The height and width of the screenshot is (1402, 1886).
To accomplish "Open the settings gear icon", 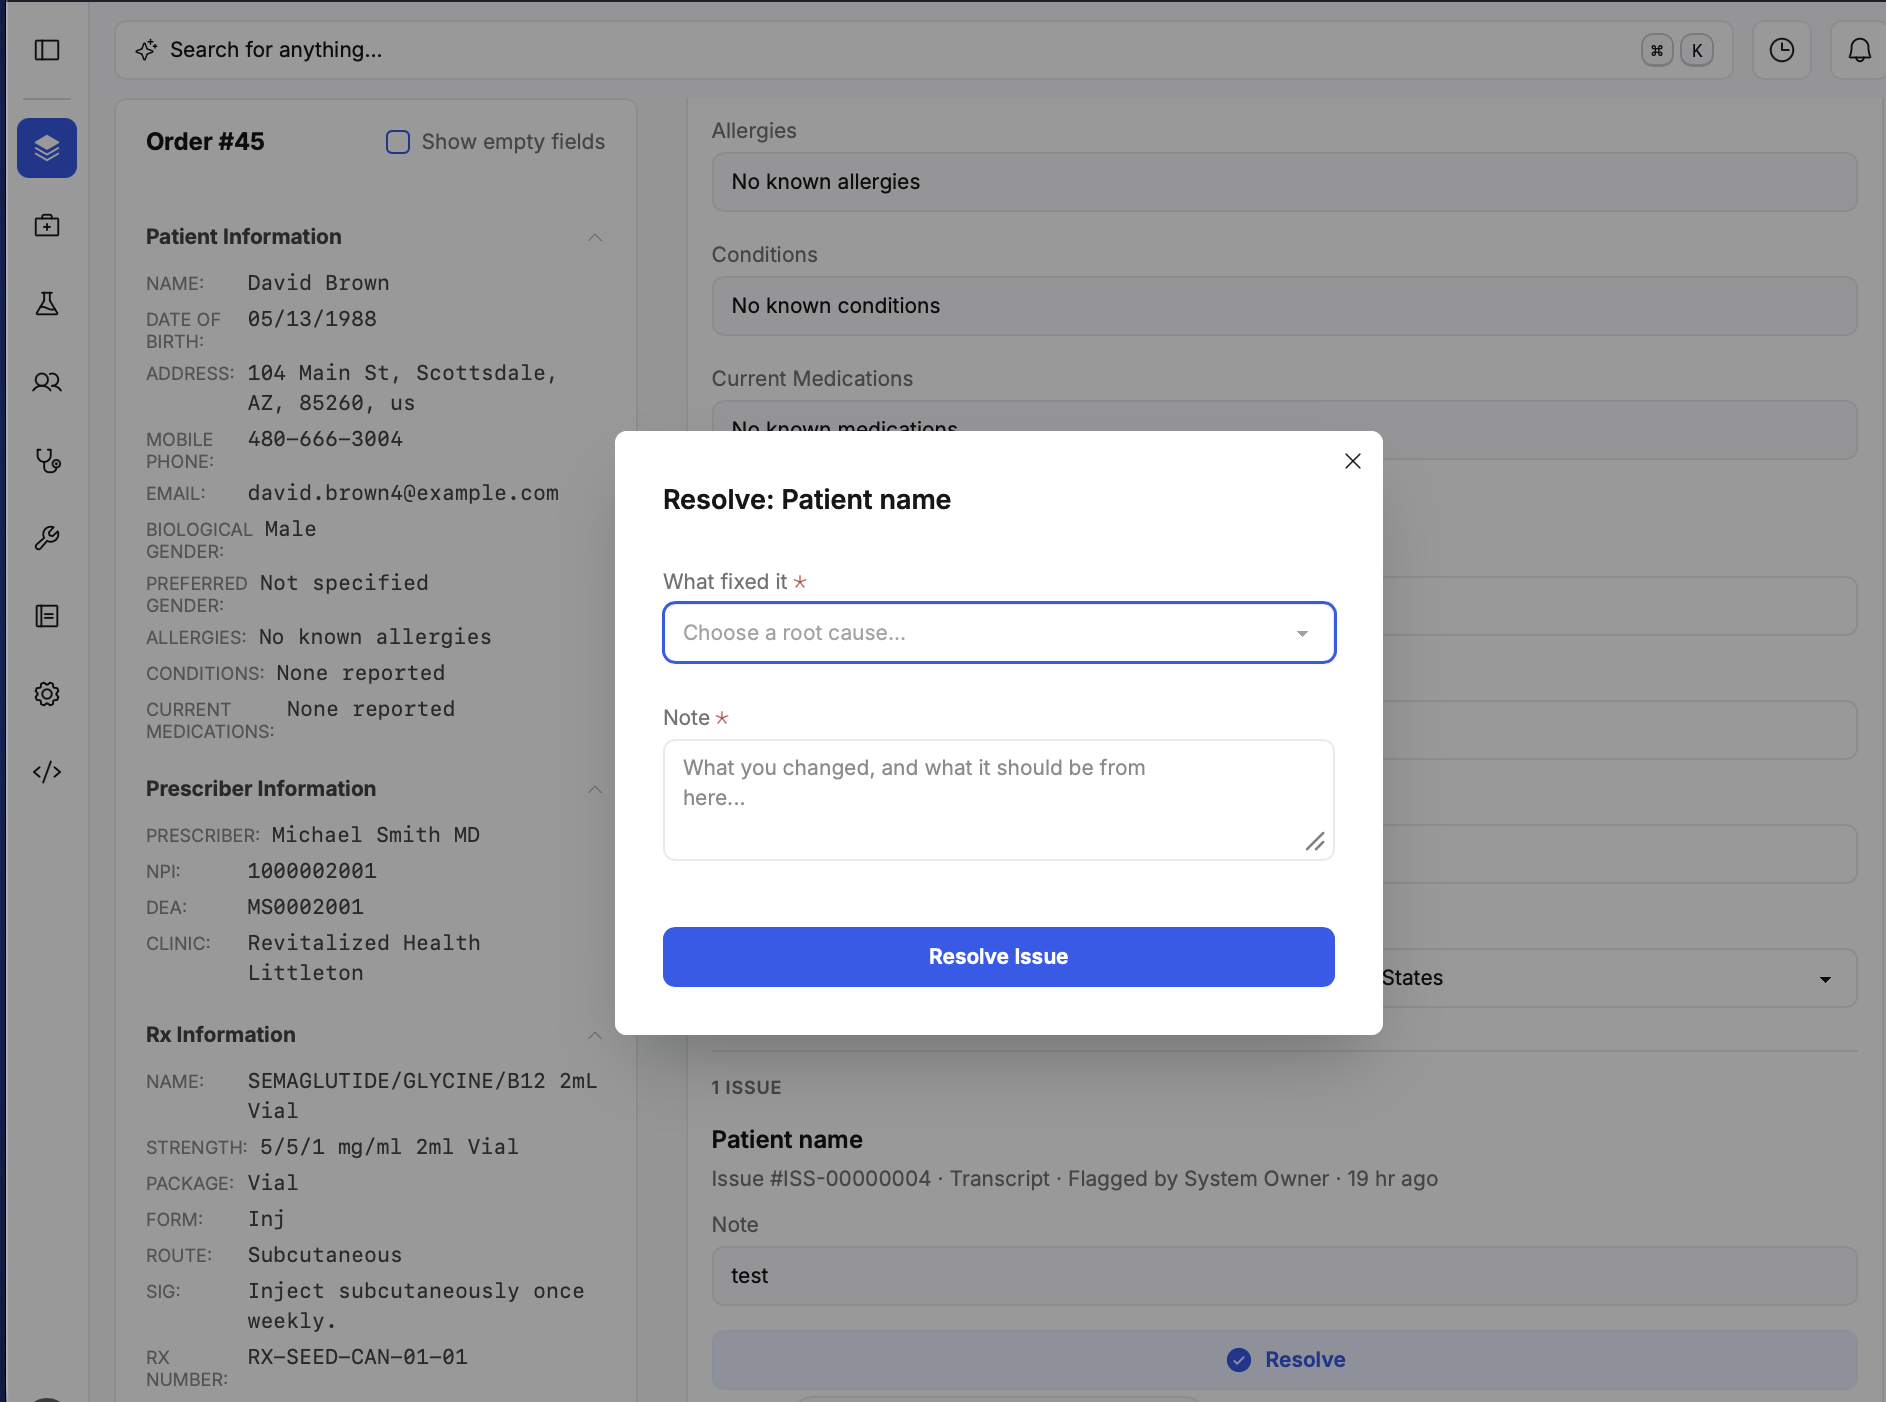I will click(47, 694).
